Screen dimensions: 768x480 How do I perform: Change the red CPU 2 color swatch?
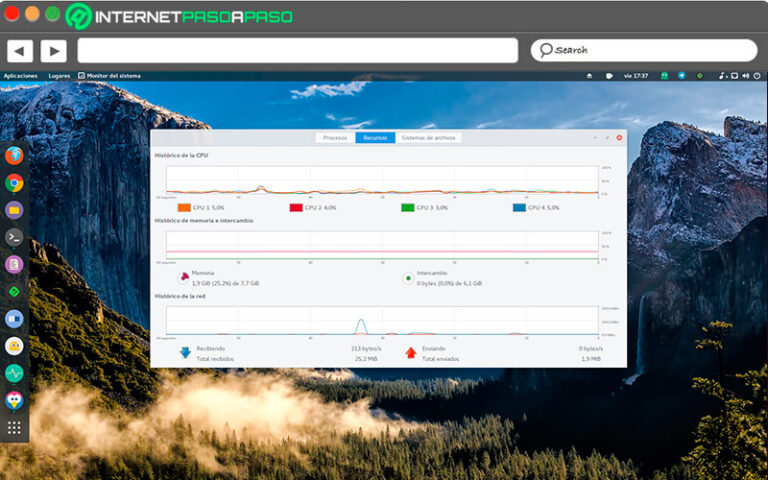pos(296,208)
